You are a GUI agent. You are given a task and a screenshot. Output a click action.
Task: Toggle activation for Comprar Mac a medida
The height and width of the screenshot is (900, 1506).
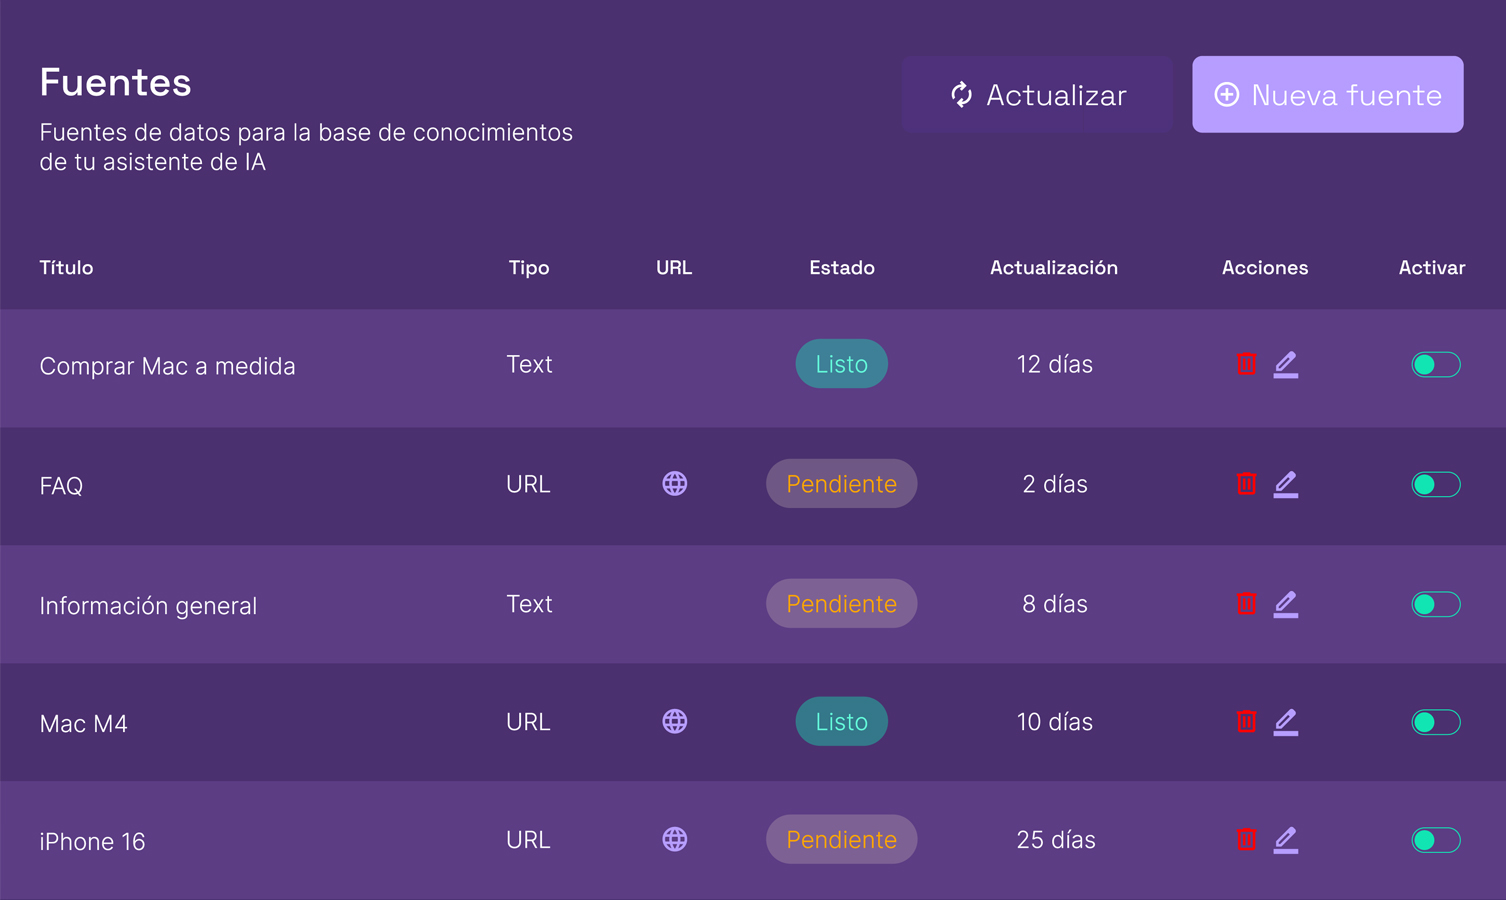1435,365
